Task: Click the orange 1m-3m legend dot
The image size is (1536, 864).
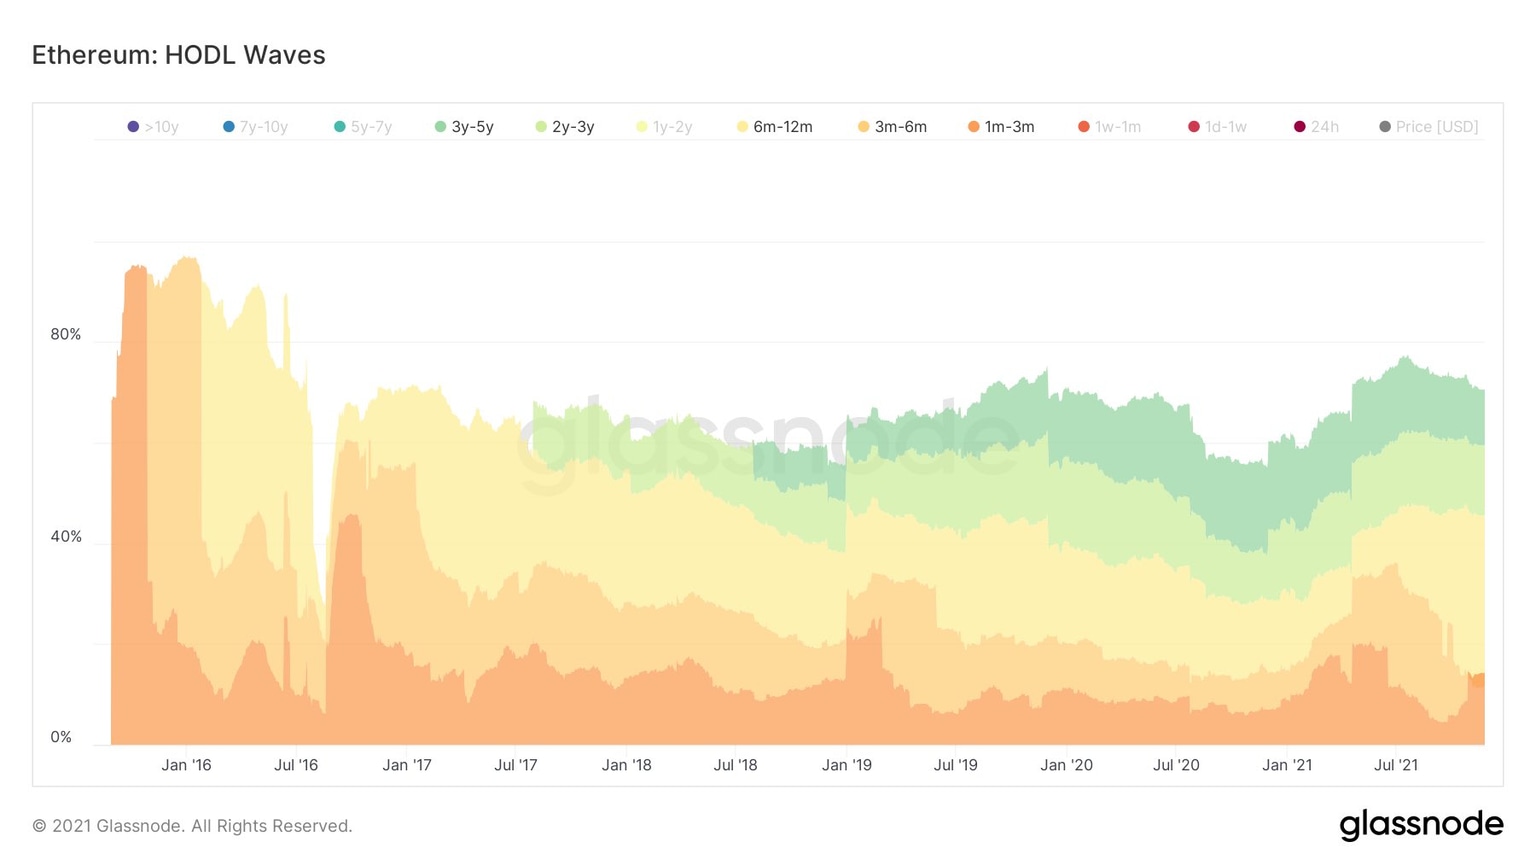Action: pyautogui.click(x=973, y=127)
